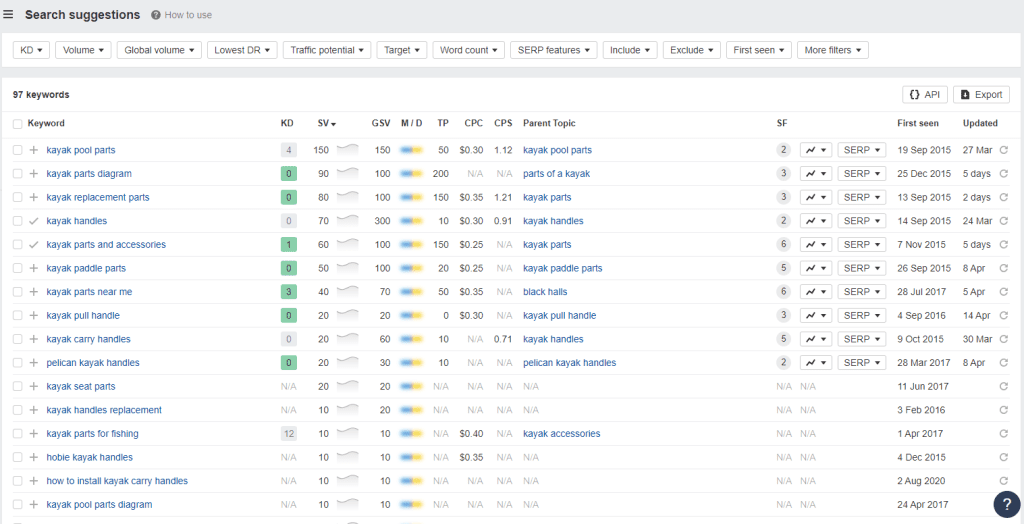
Task: Click the How to use help icon
Action: click(x=155, y=15)
